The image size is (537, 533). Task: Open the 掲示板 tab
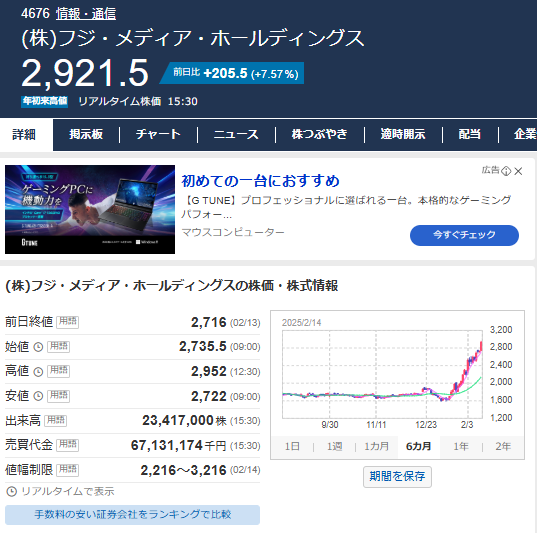pos(86,134)
